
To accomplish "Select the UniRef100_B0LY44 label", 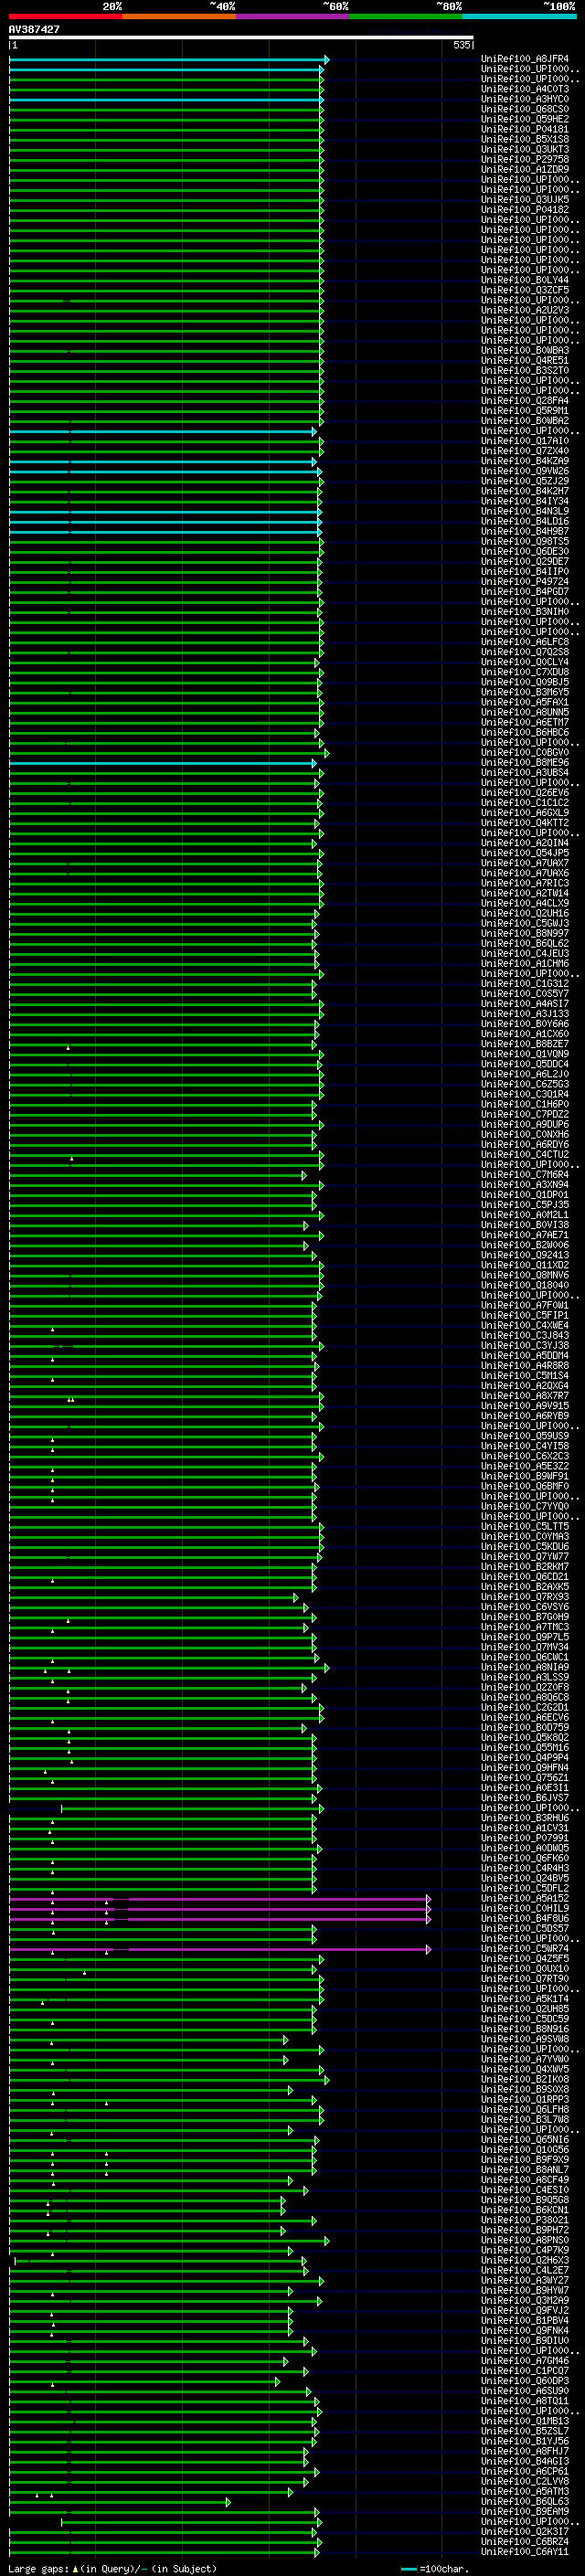I will click(525, 280).
